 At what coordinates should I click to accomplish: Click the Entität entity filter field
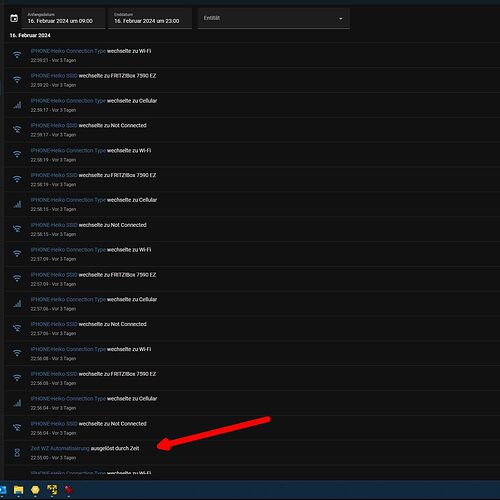click(273, 18)
